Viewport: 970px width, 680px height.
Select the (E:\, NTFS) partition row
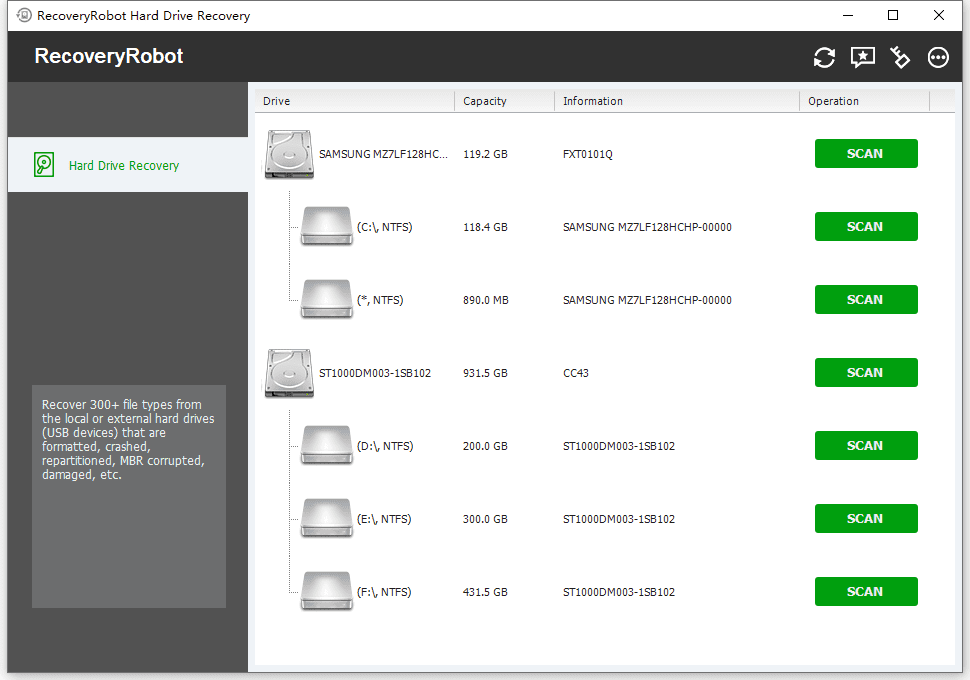tap(384, 519)
